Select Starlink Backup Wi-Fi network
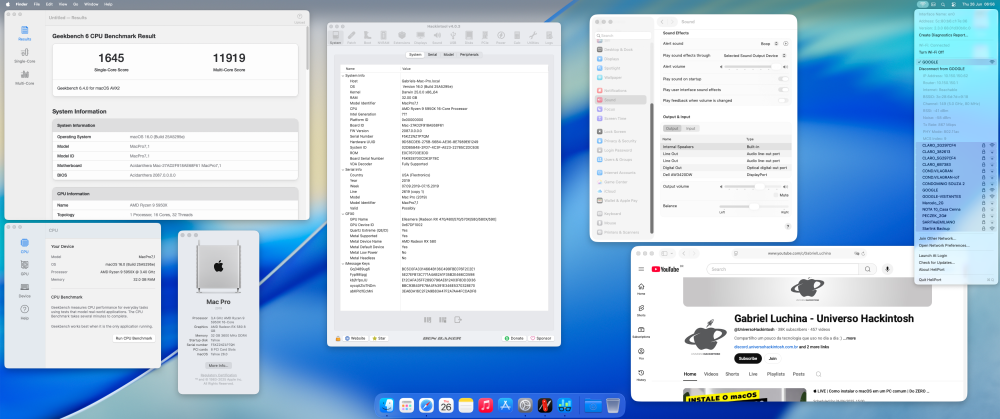1000x419 pixels. (955, 228)
